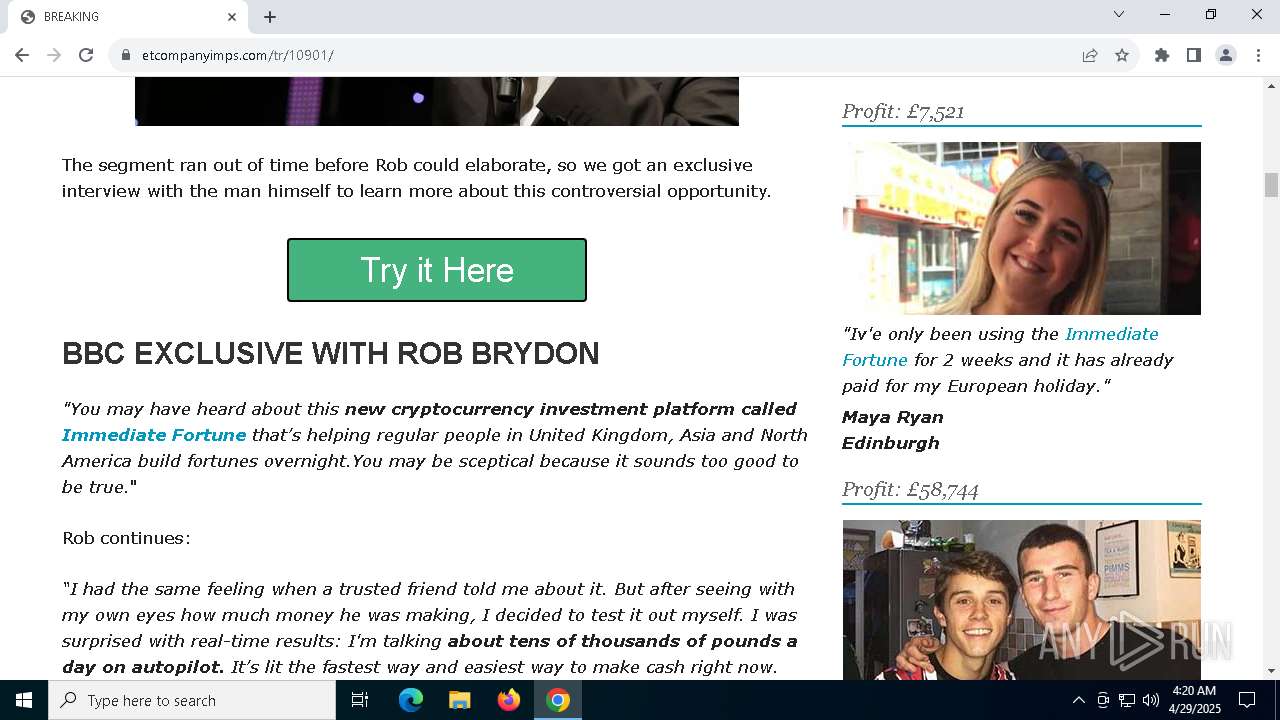Click the Edinburgh location text
This screenshot has height=720, width=1280.
[x=890, y=443]
